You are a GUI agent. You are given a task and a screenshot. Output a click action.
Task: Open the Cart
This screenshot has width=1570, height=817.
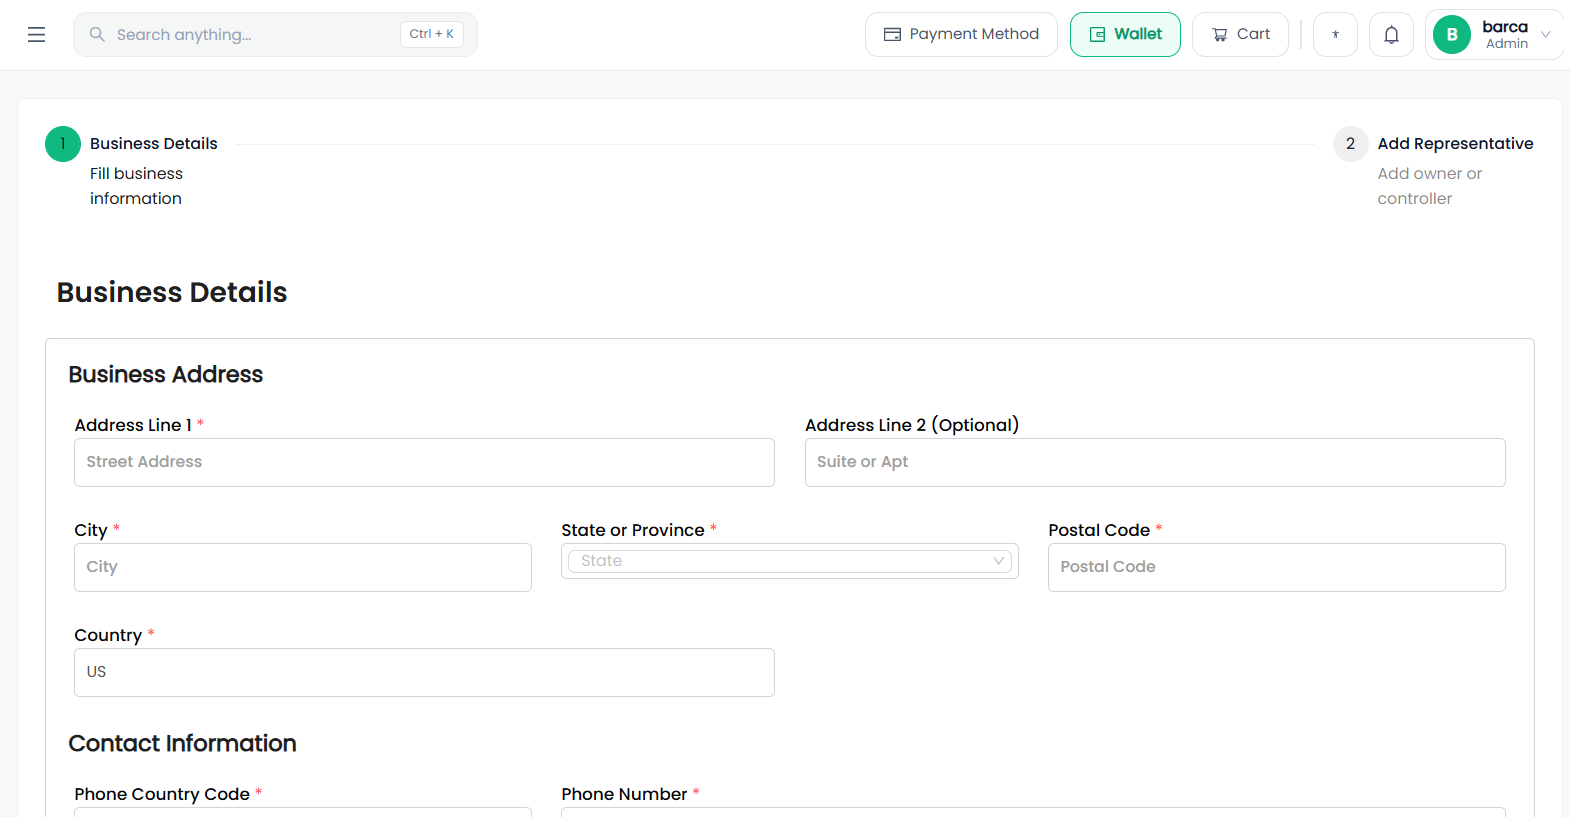point(1240,35)
